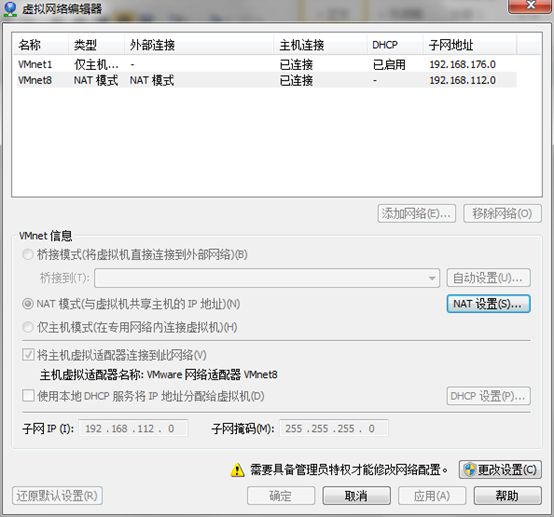Click 仅主机... type cell of VMnet1
This screenshot has width=554, height=517.
(96, 65)
